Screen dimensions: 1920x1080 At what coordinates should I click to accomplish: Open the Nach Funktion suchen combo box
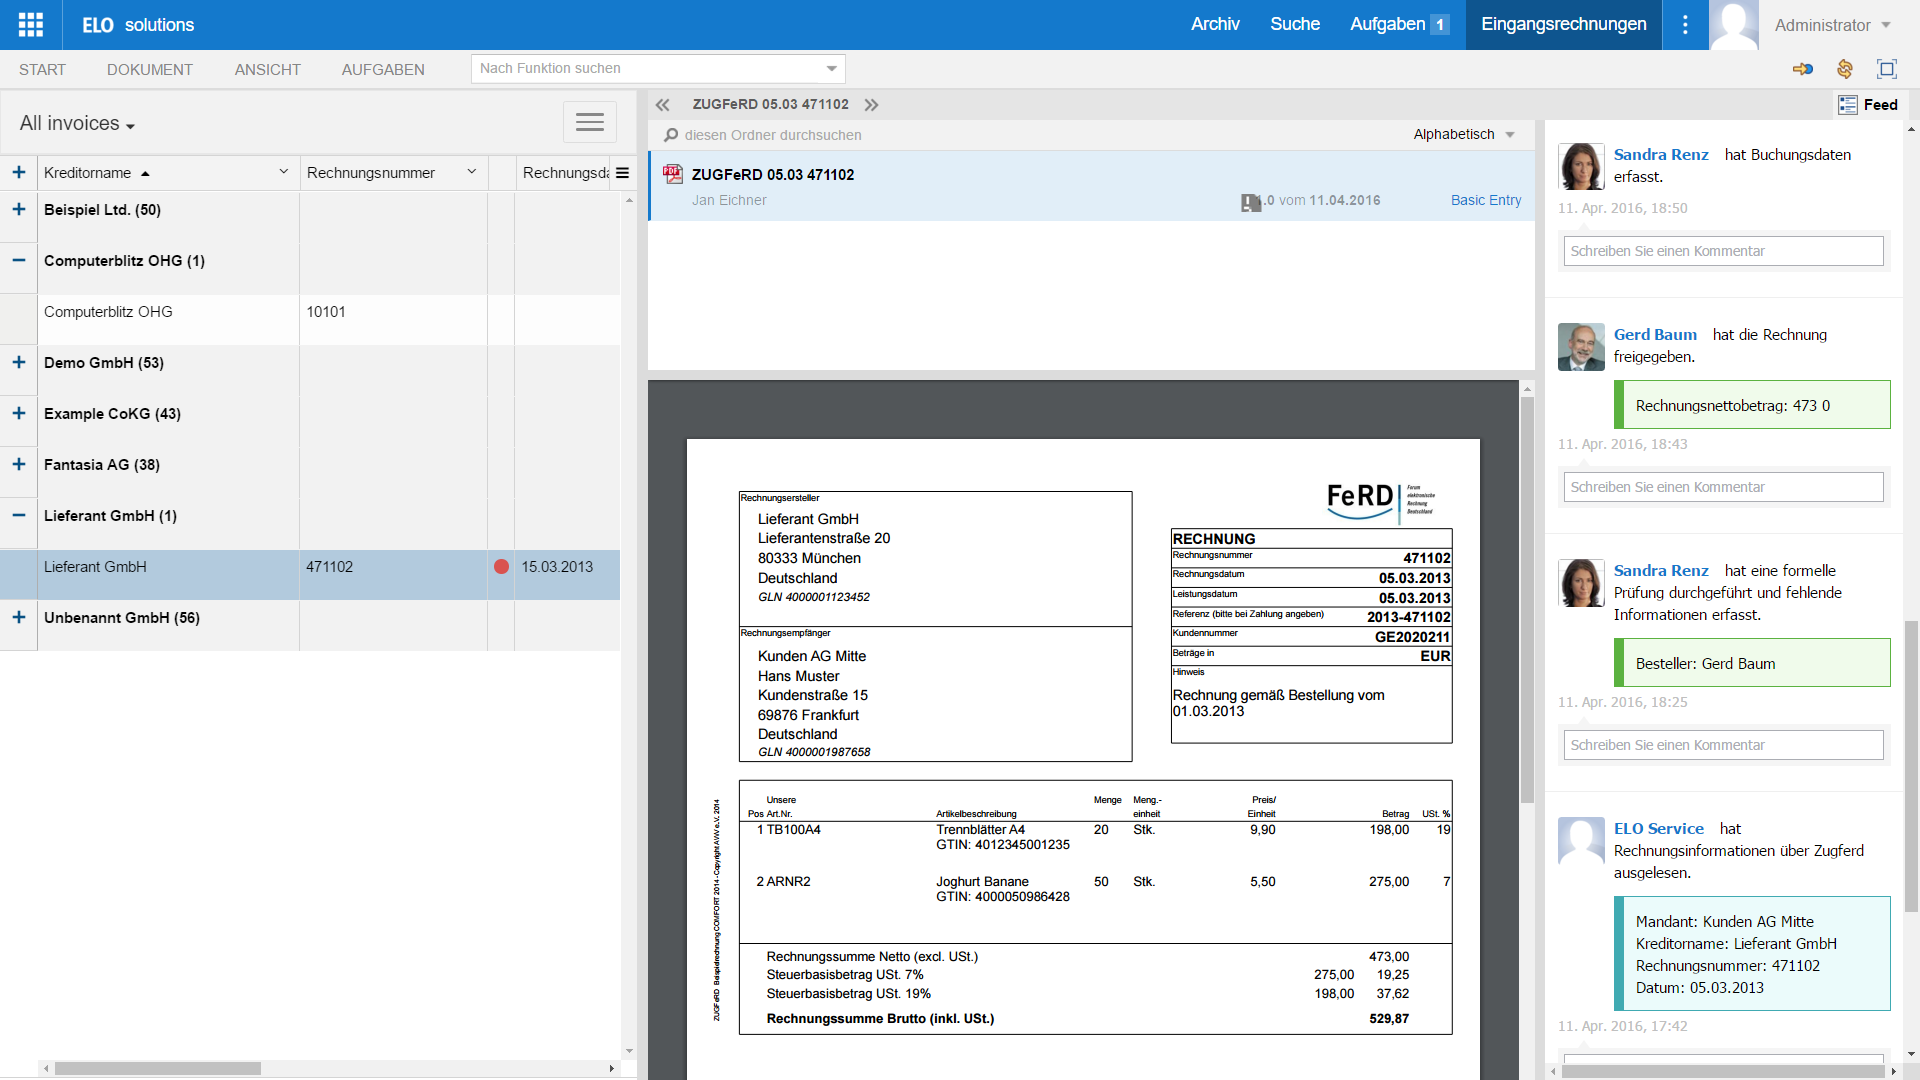(x=658, y=69)
